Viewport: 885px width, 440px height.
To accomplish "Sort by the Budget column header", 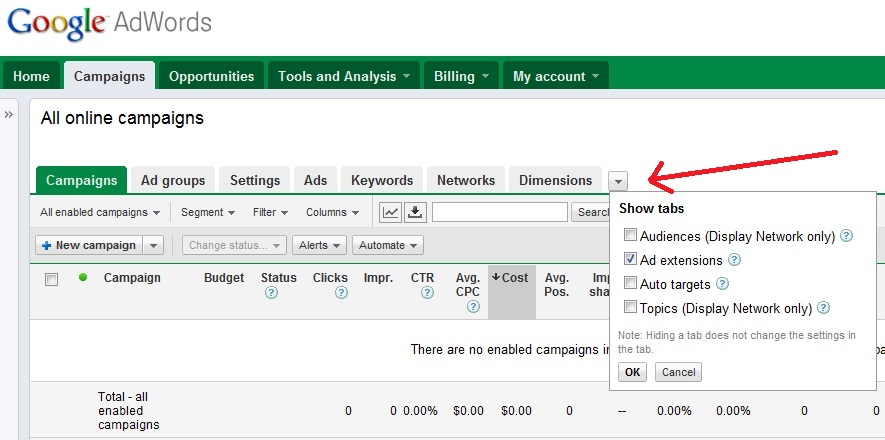I will tap(224, 278).
